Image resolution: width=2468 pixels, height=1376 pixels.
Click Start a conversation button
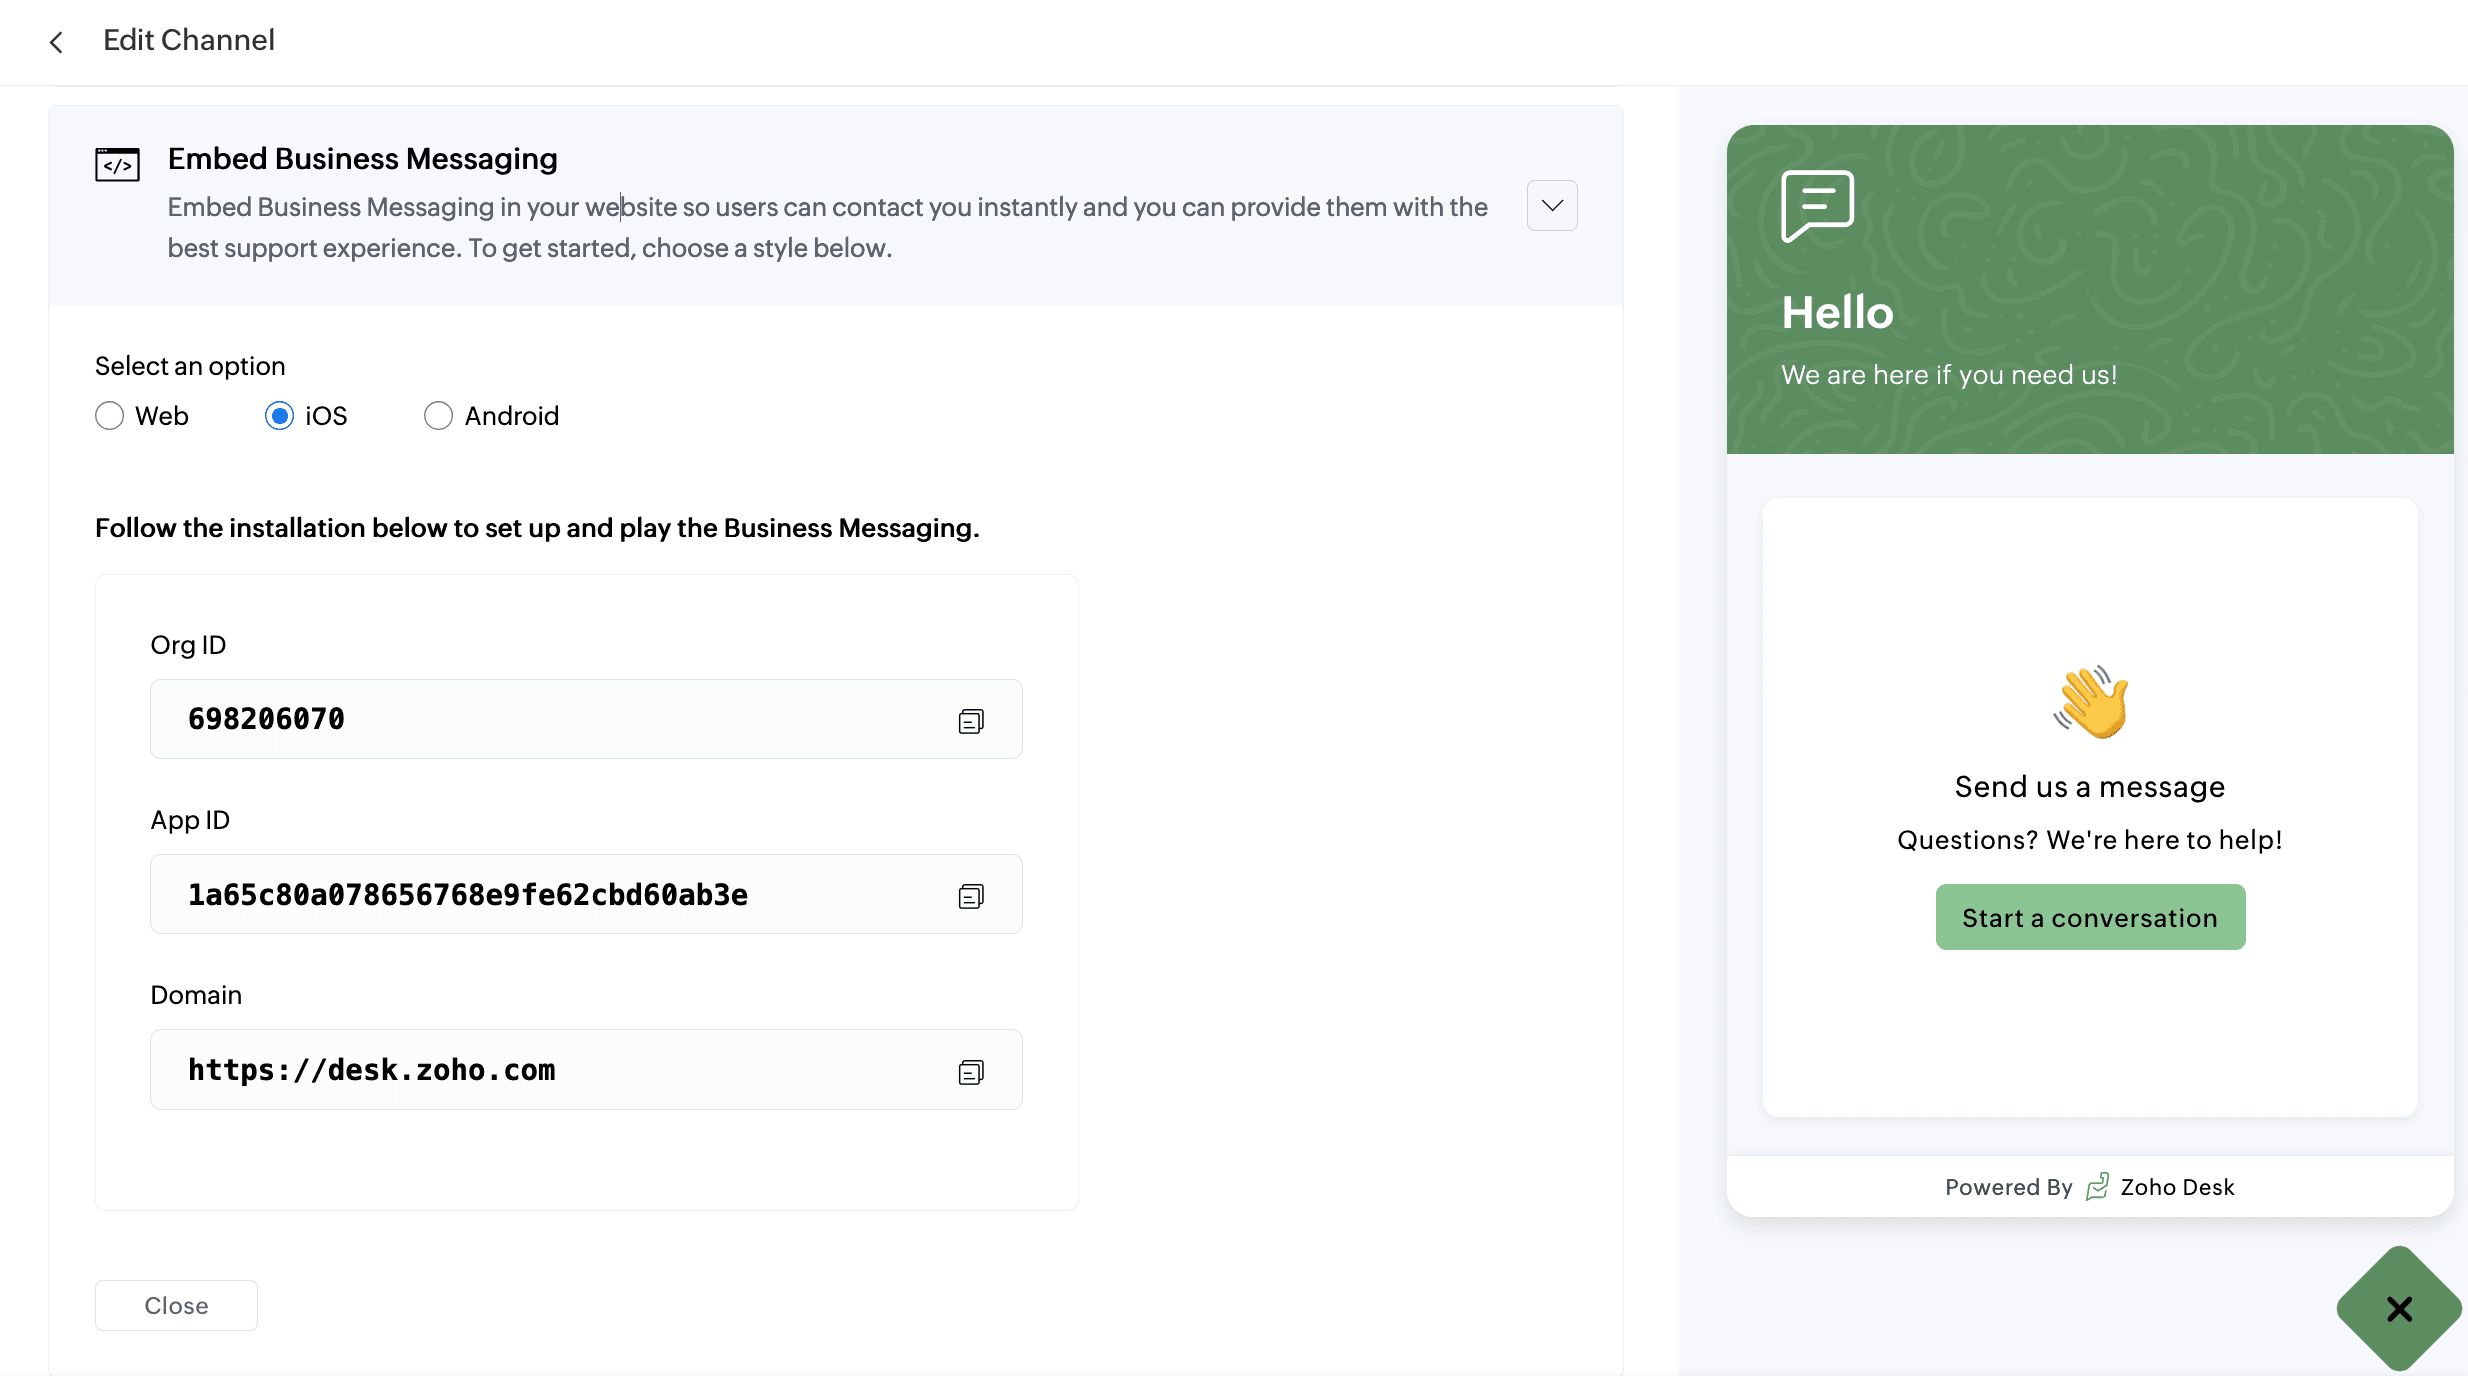coord(2090,918)
